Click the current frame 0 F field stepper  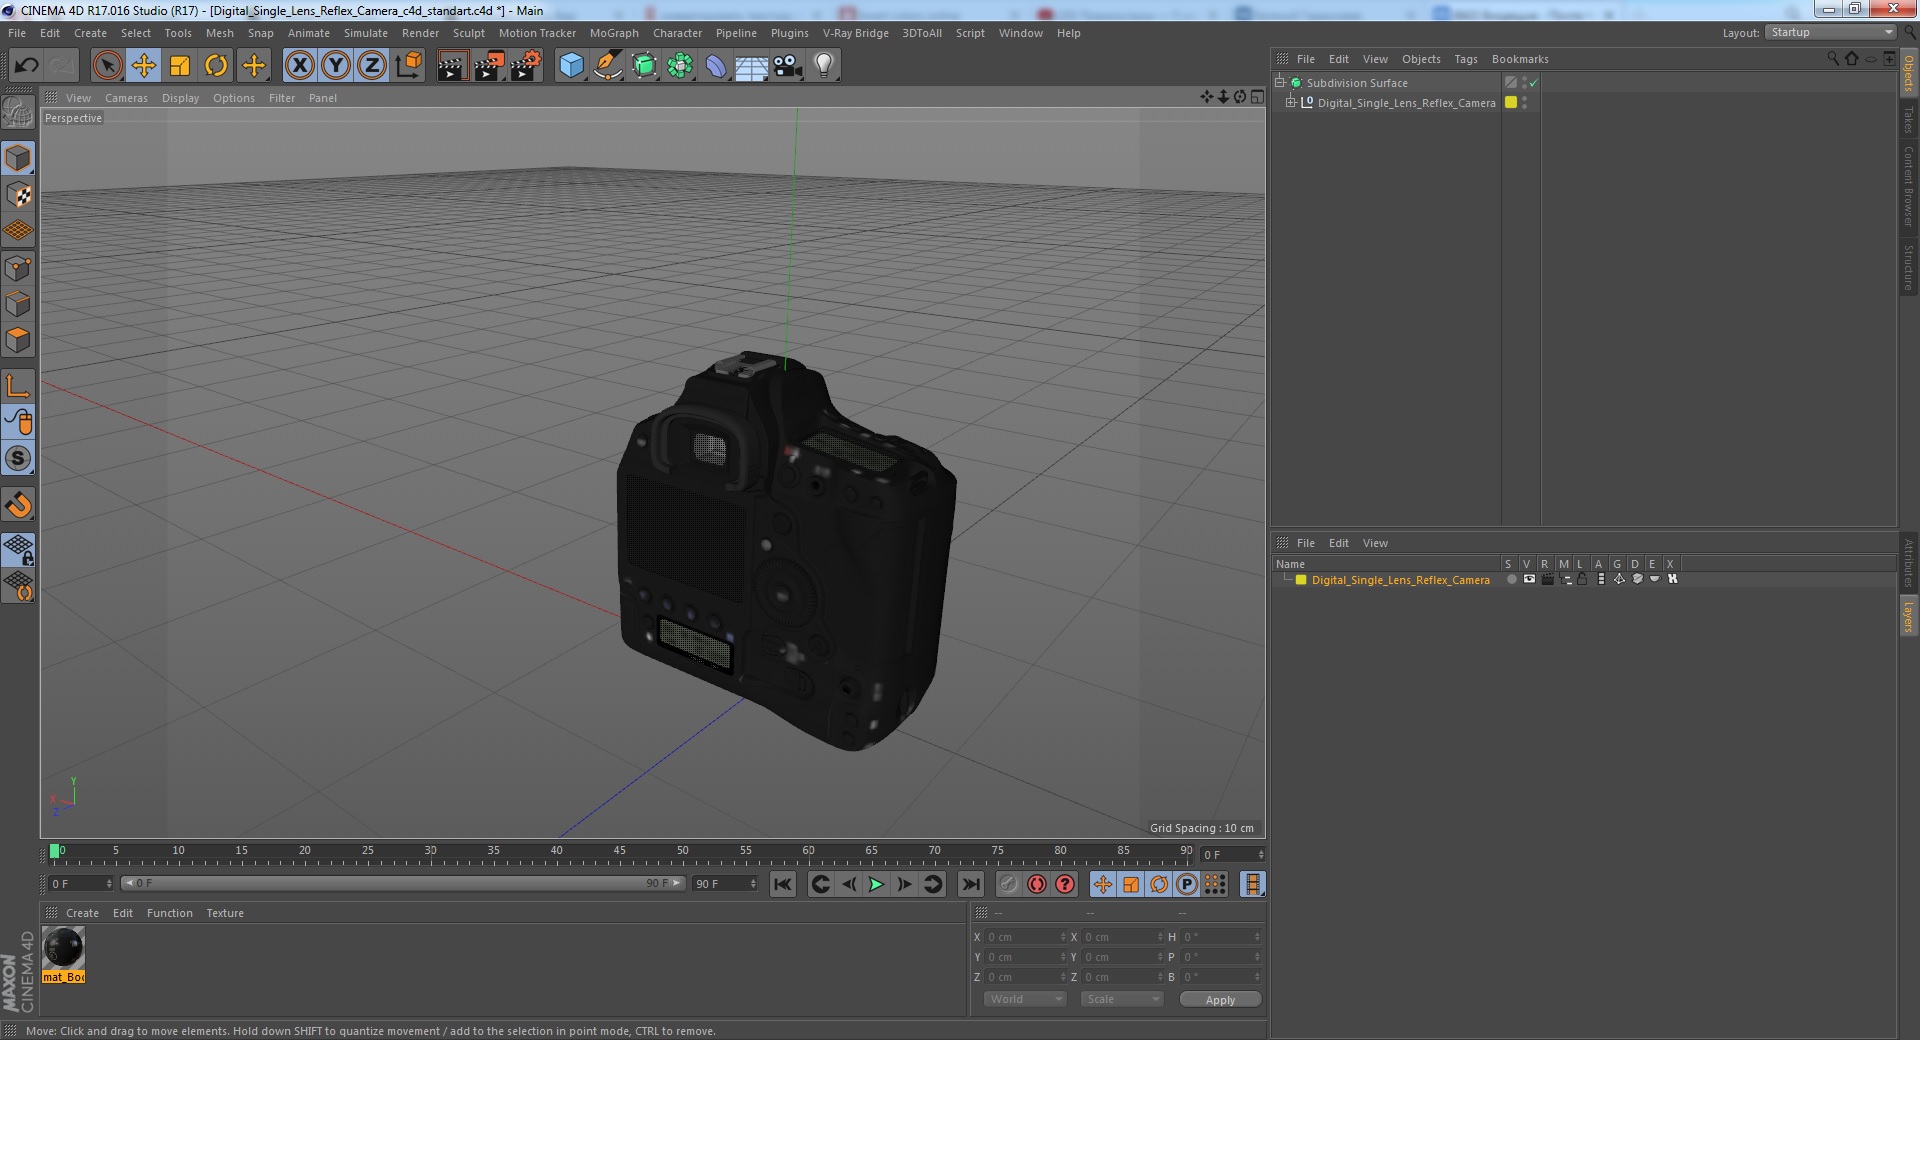click(1261, 854)
